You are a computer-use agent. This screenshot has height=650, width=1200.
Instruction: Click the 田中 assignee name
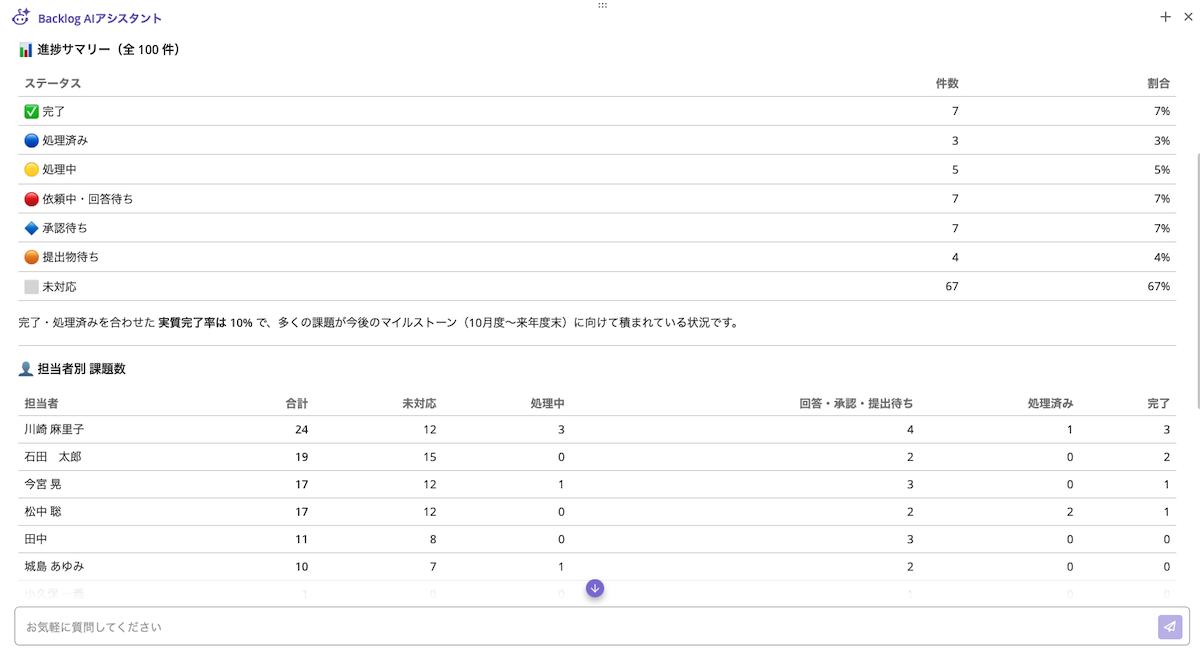coord(36,539)
